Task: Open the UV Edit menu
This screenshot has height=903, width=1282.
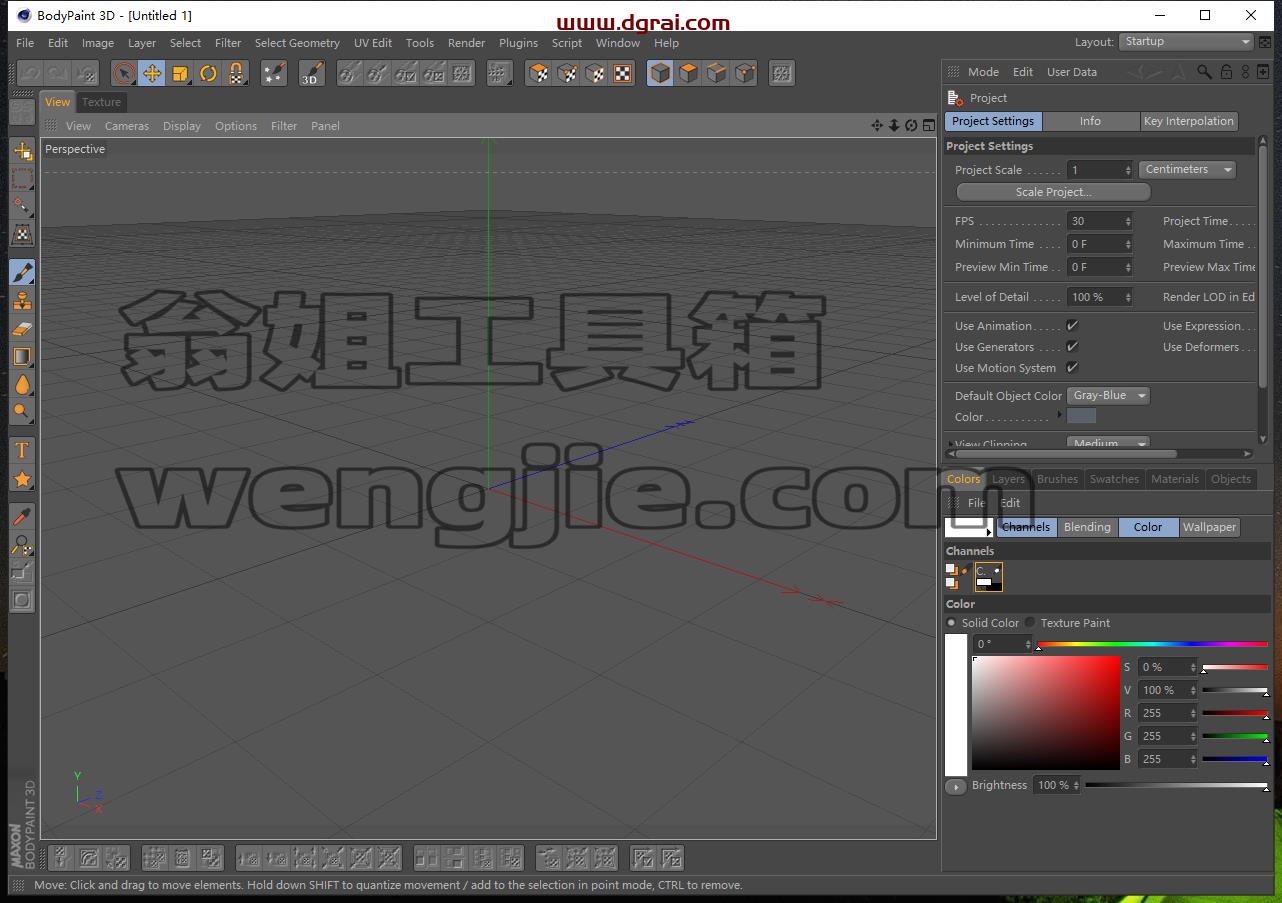Action: coord(373,43)
